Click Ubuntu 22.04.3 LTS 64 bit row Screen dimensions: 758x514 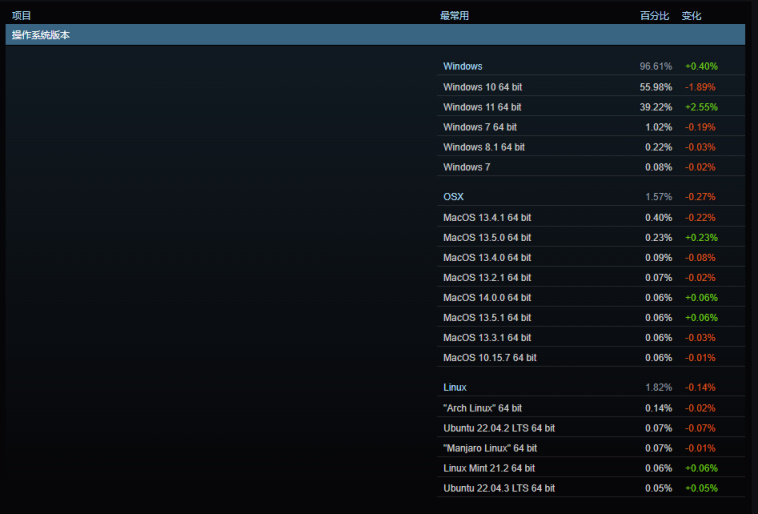(x=591, y=488)
